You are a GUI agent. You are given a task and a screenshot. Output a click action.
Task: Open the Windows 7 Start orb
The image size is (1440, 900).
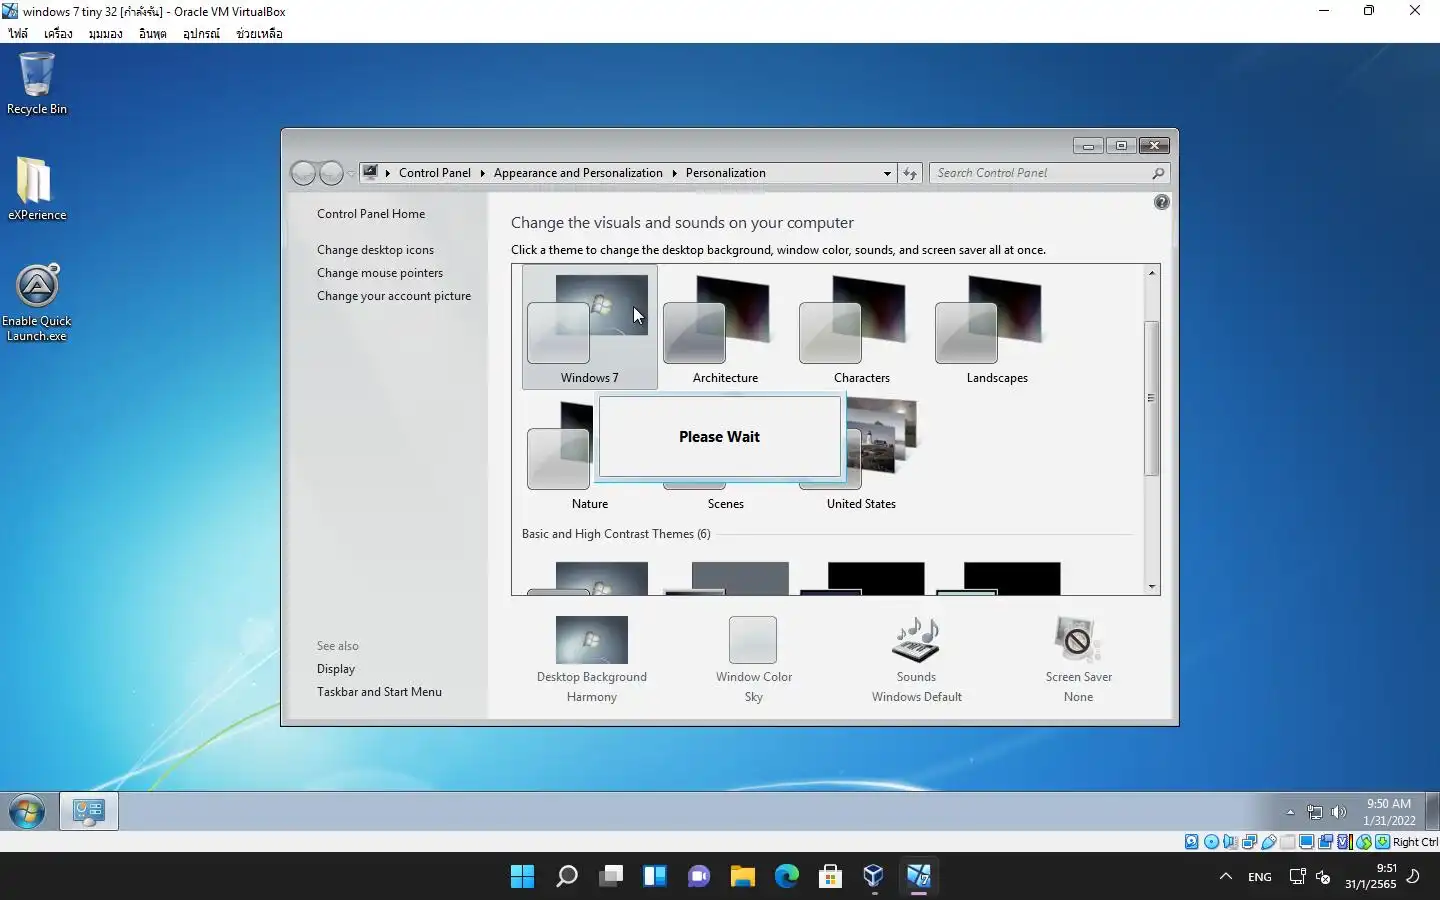point(27,811)
